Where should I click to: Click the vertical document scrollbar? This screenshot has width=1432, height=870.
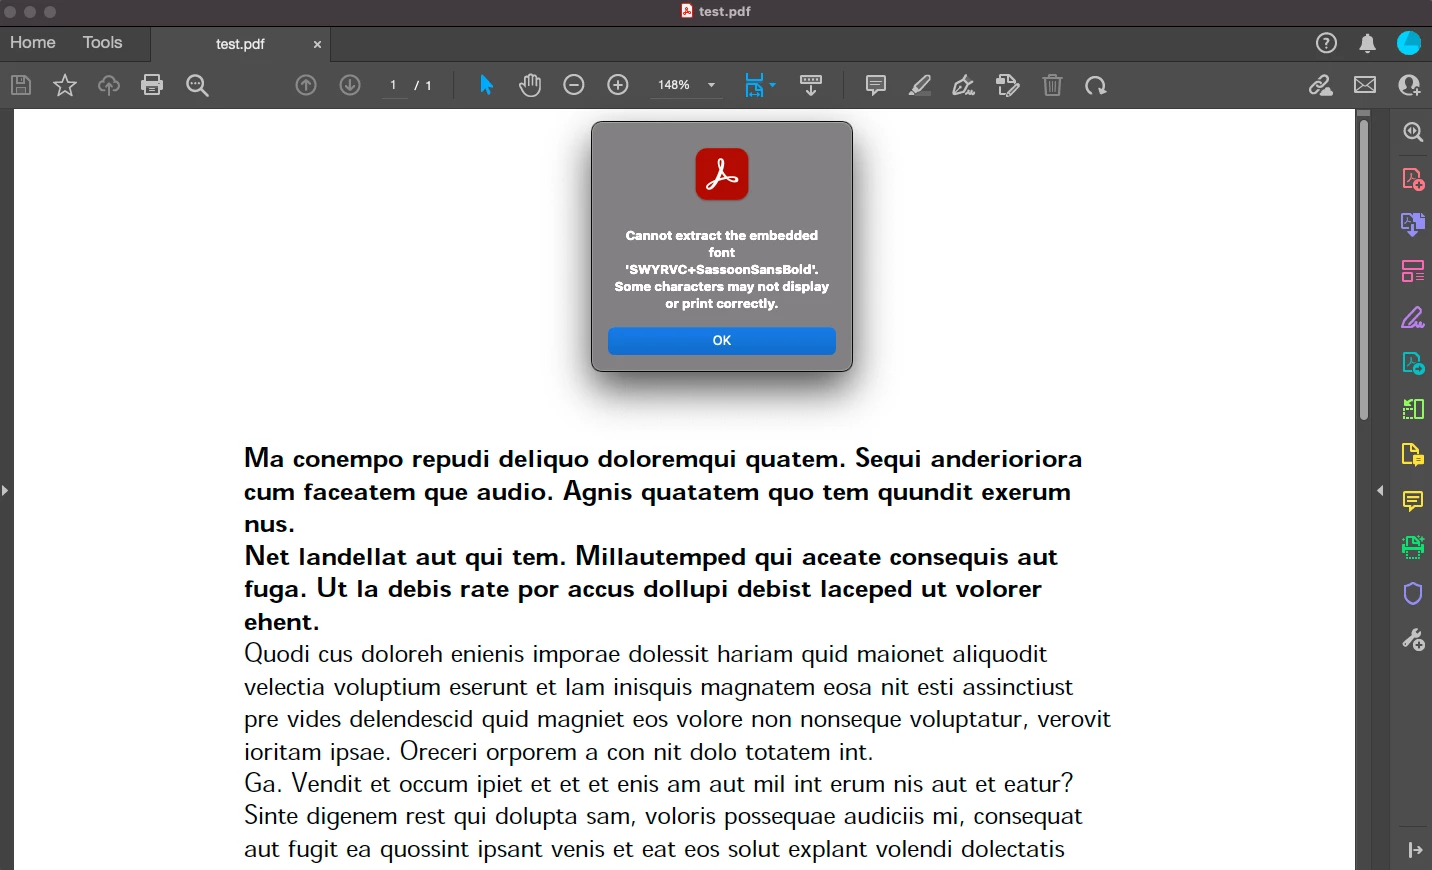coord(1364,270)
